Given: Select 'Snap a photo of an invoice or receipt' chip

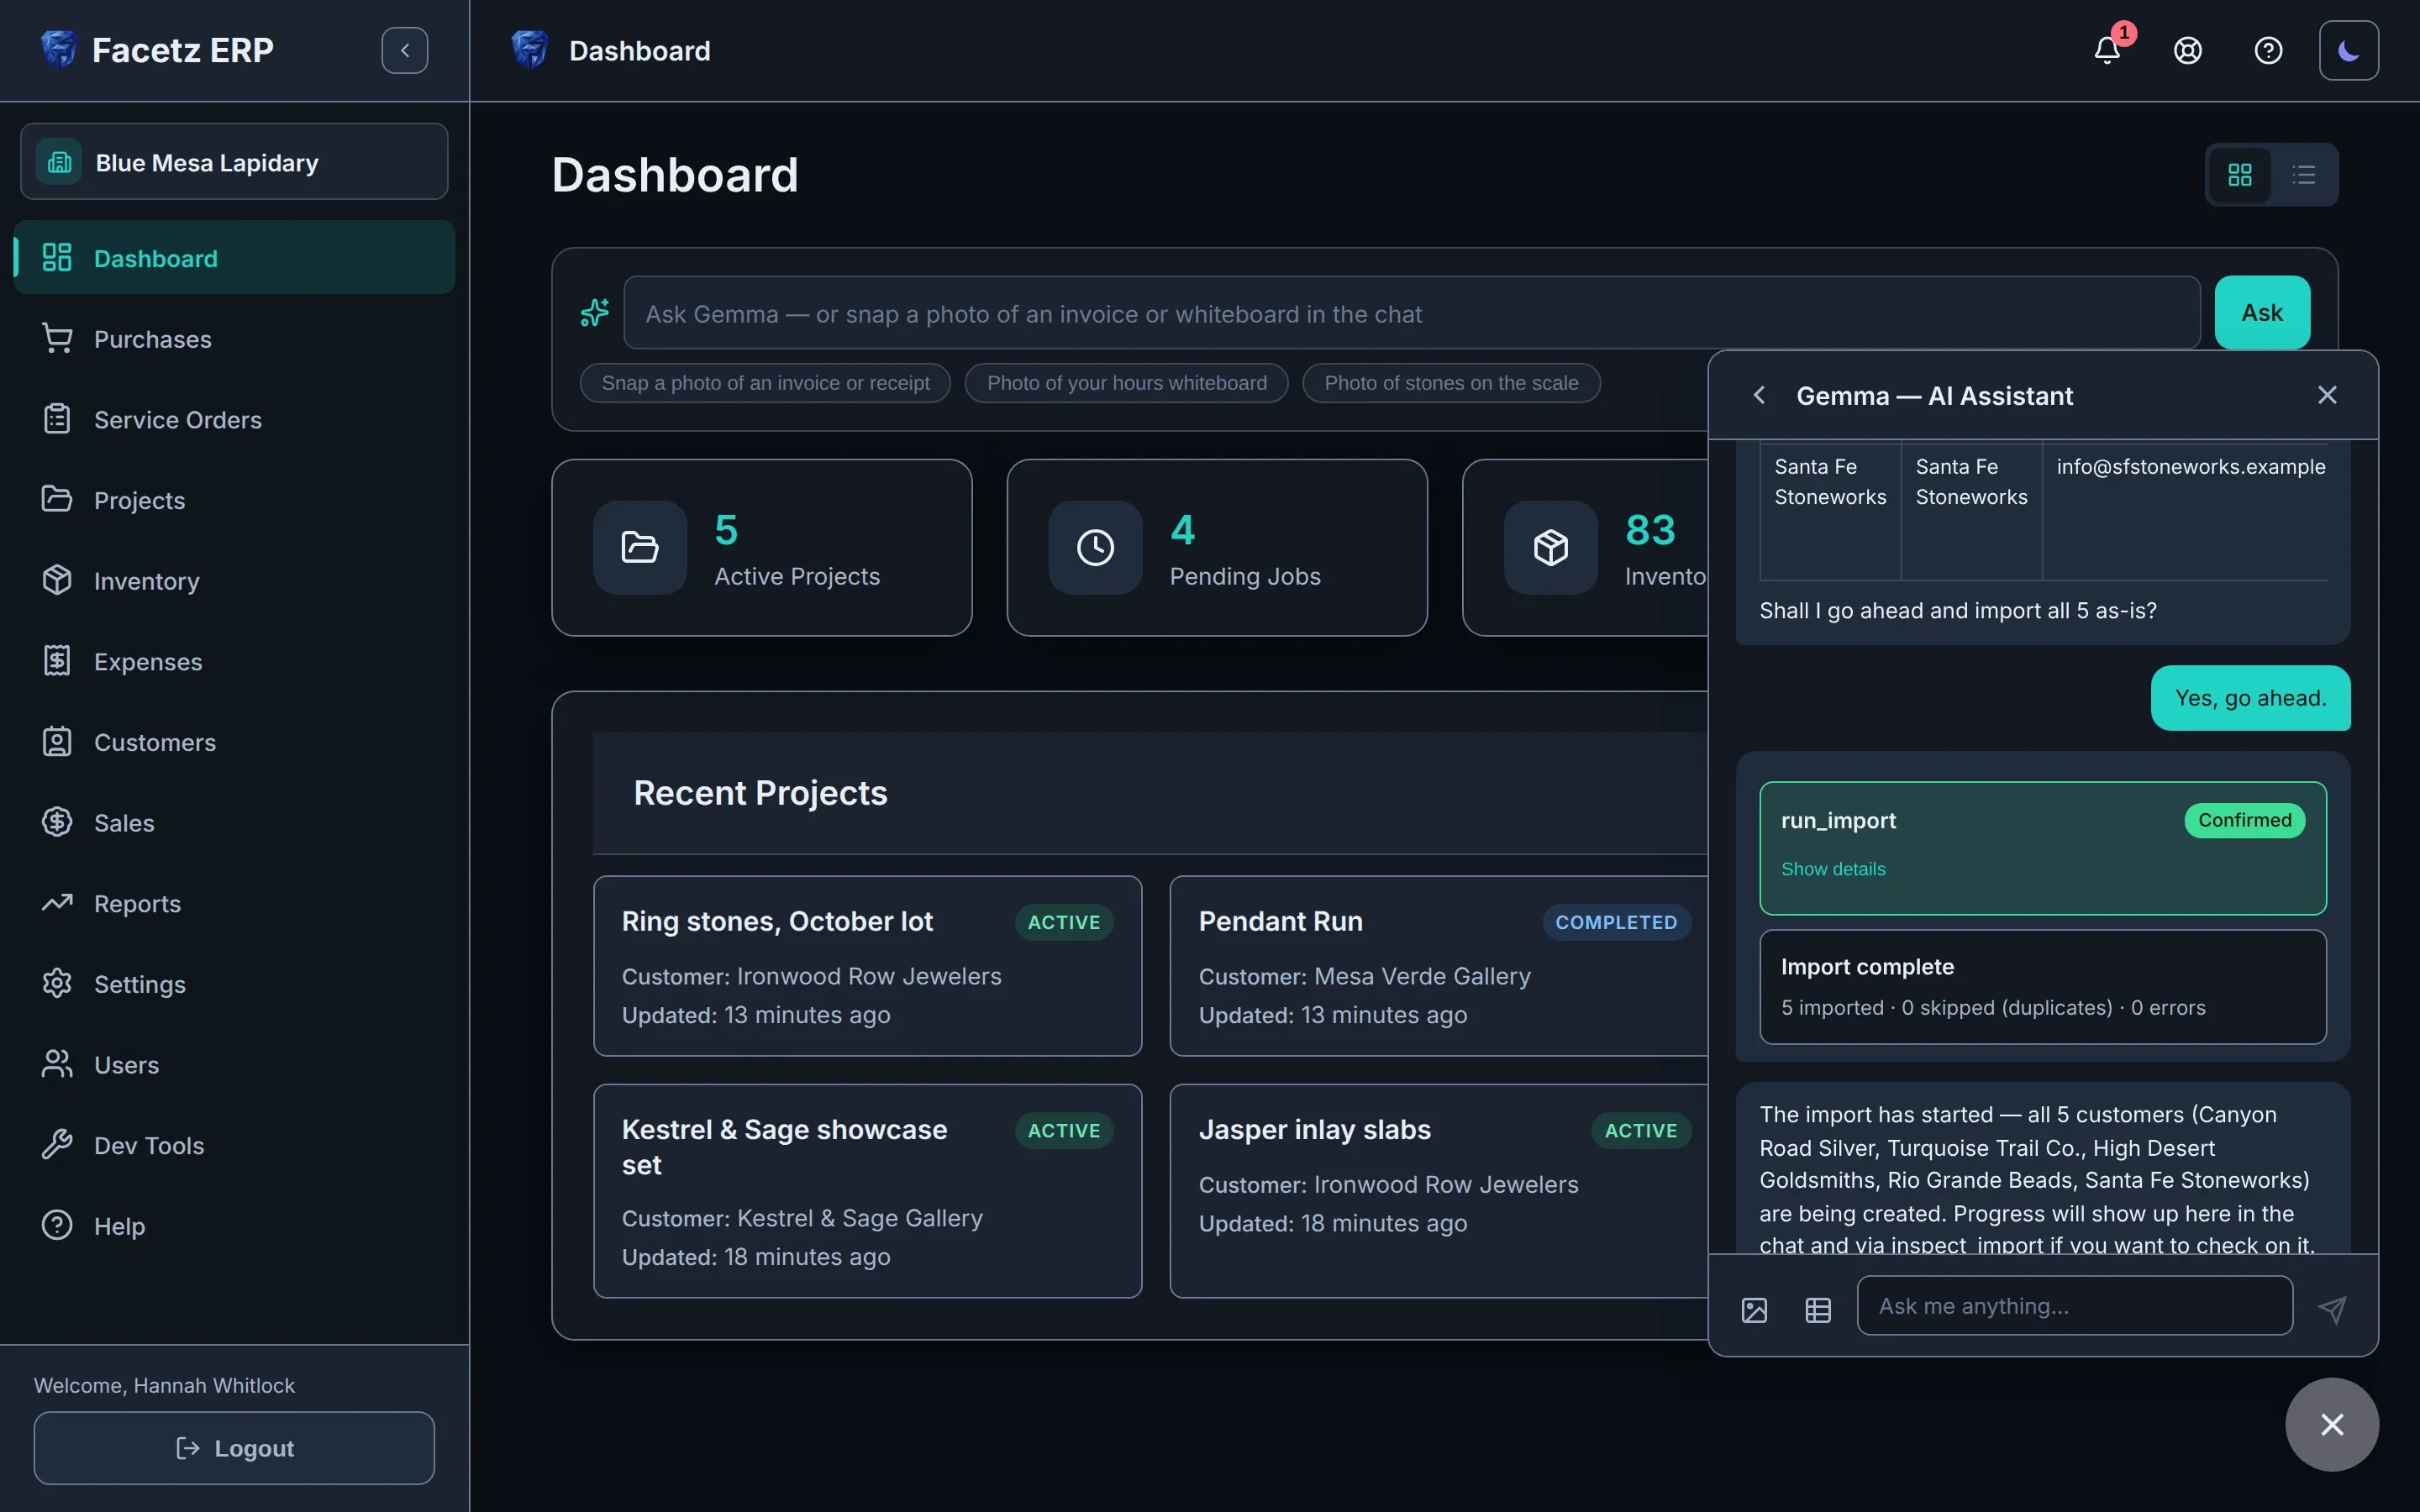Looking at the screenshot, I should [765, 383].
